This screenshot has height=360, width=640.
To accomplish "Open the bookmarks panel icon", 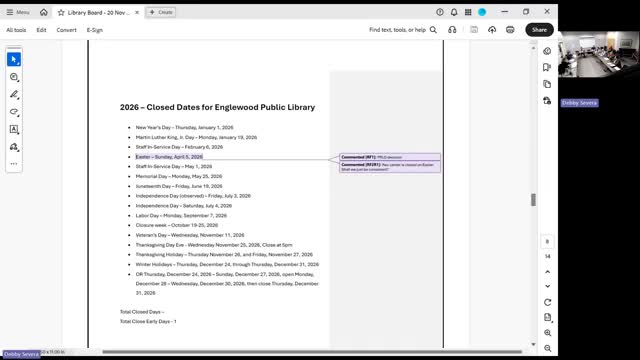I will click(x=547, y=67).
